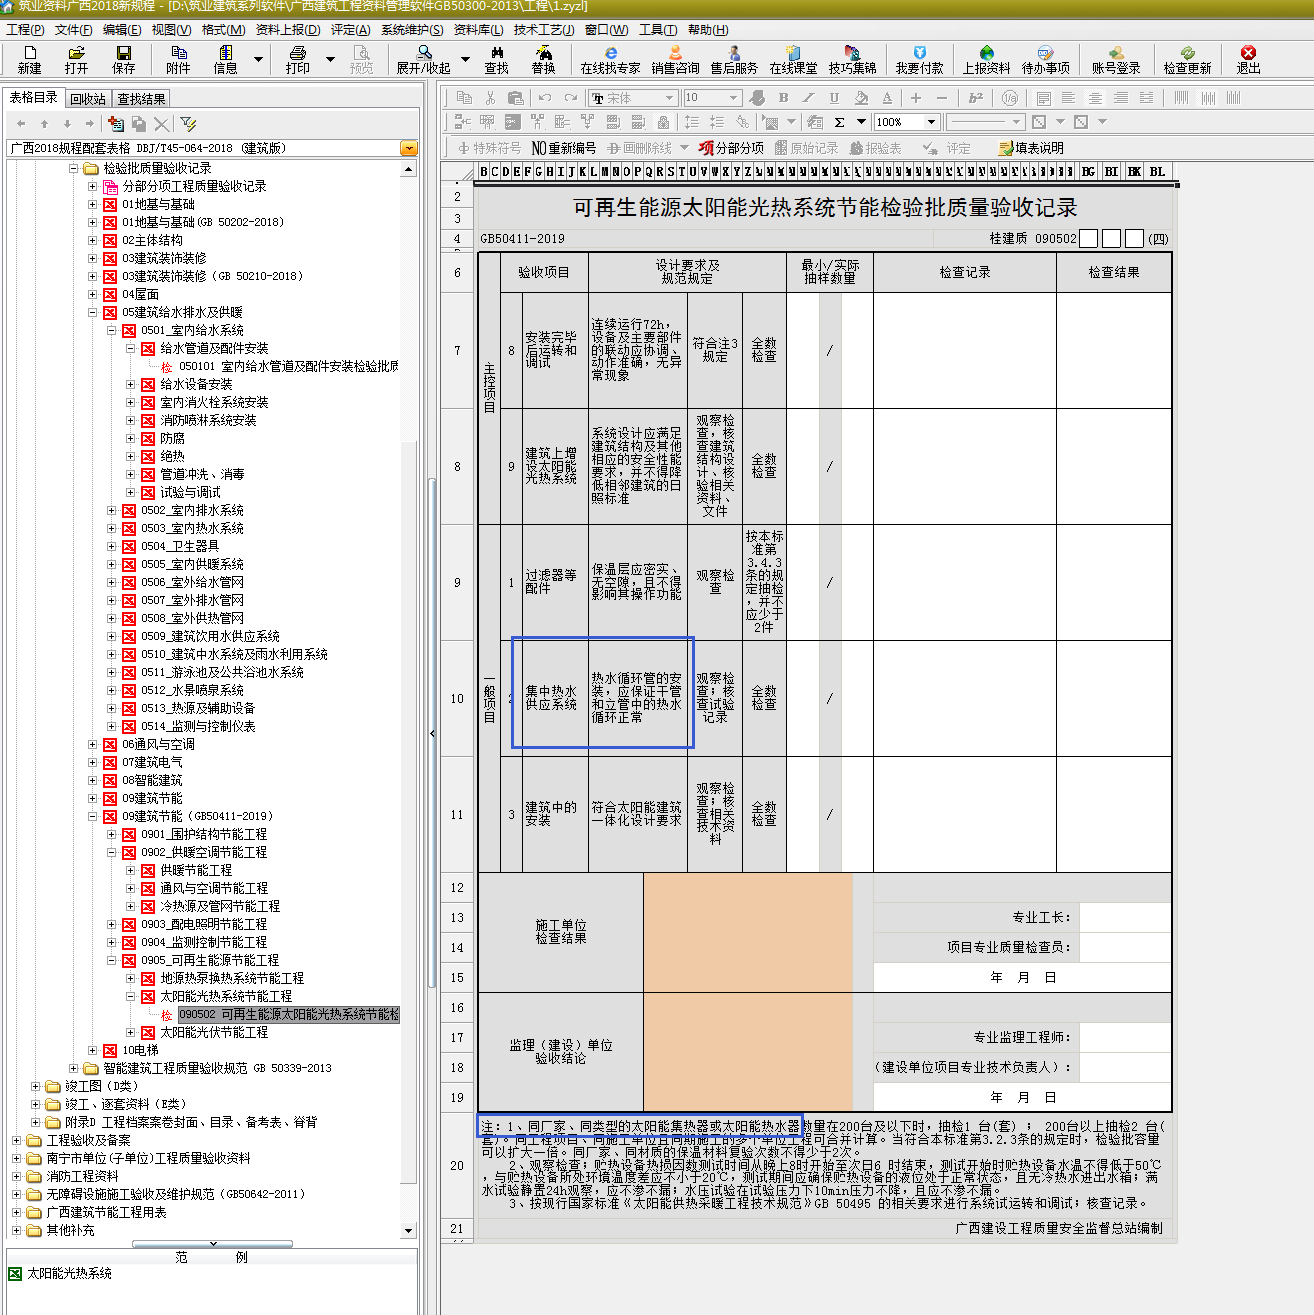Expand the 06通风与空调 tree node
Image resolution: width=1314 pixels, height=1315 pixels.
point(93,744)
